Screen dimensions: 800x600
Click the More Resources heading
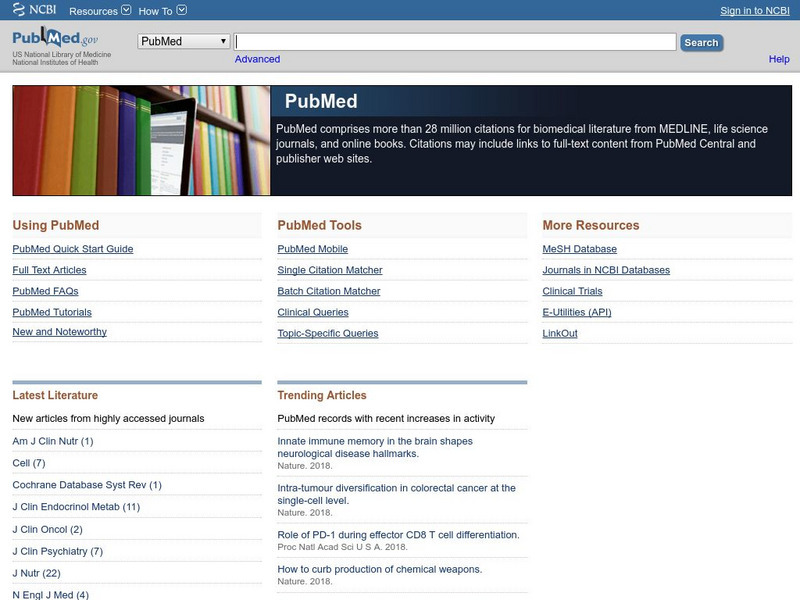(590, 226)
